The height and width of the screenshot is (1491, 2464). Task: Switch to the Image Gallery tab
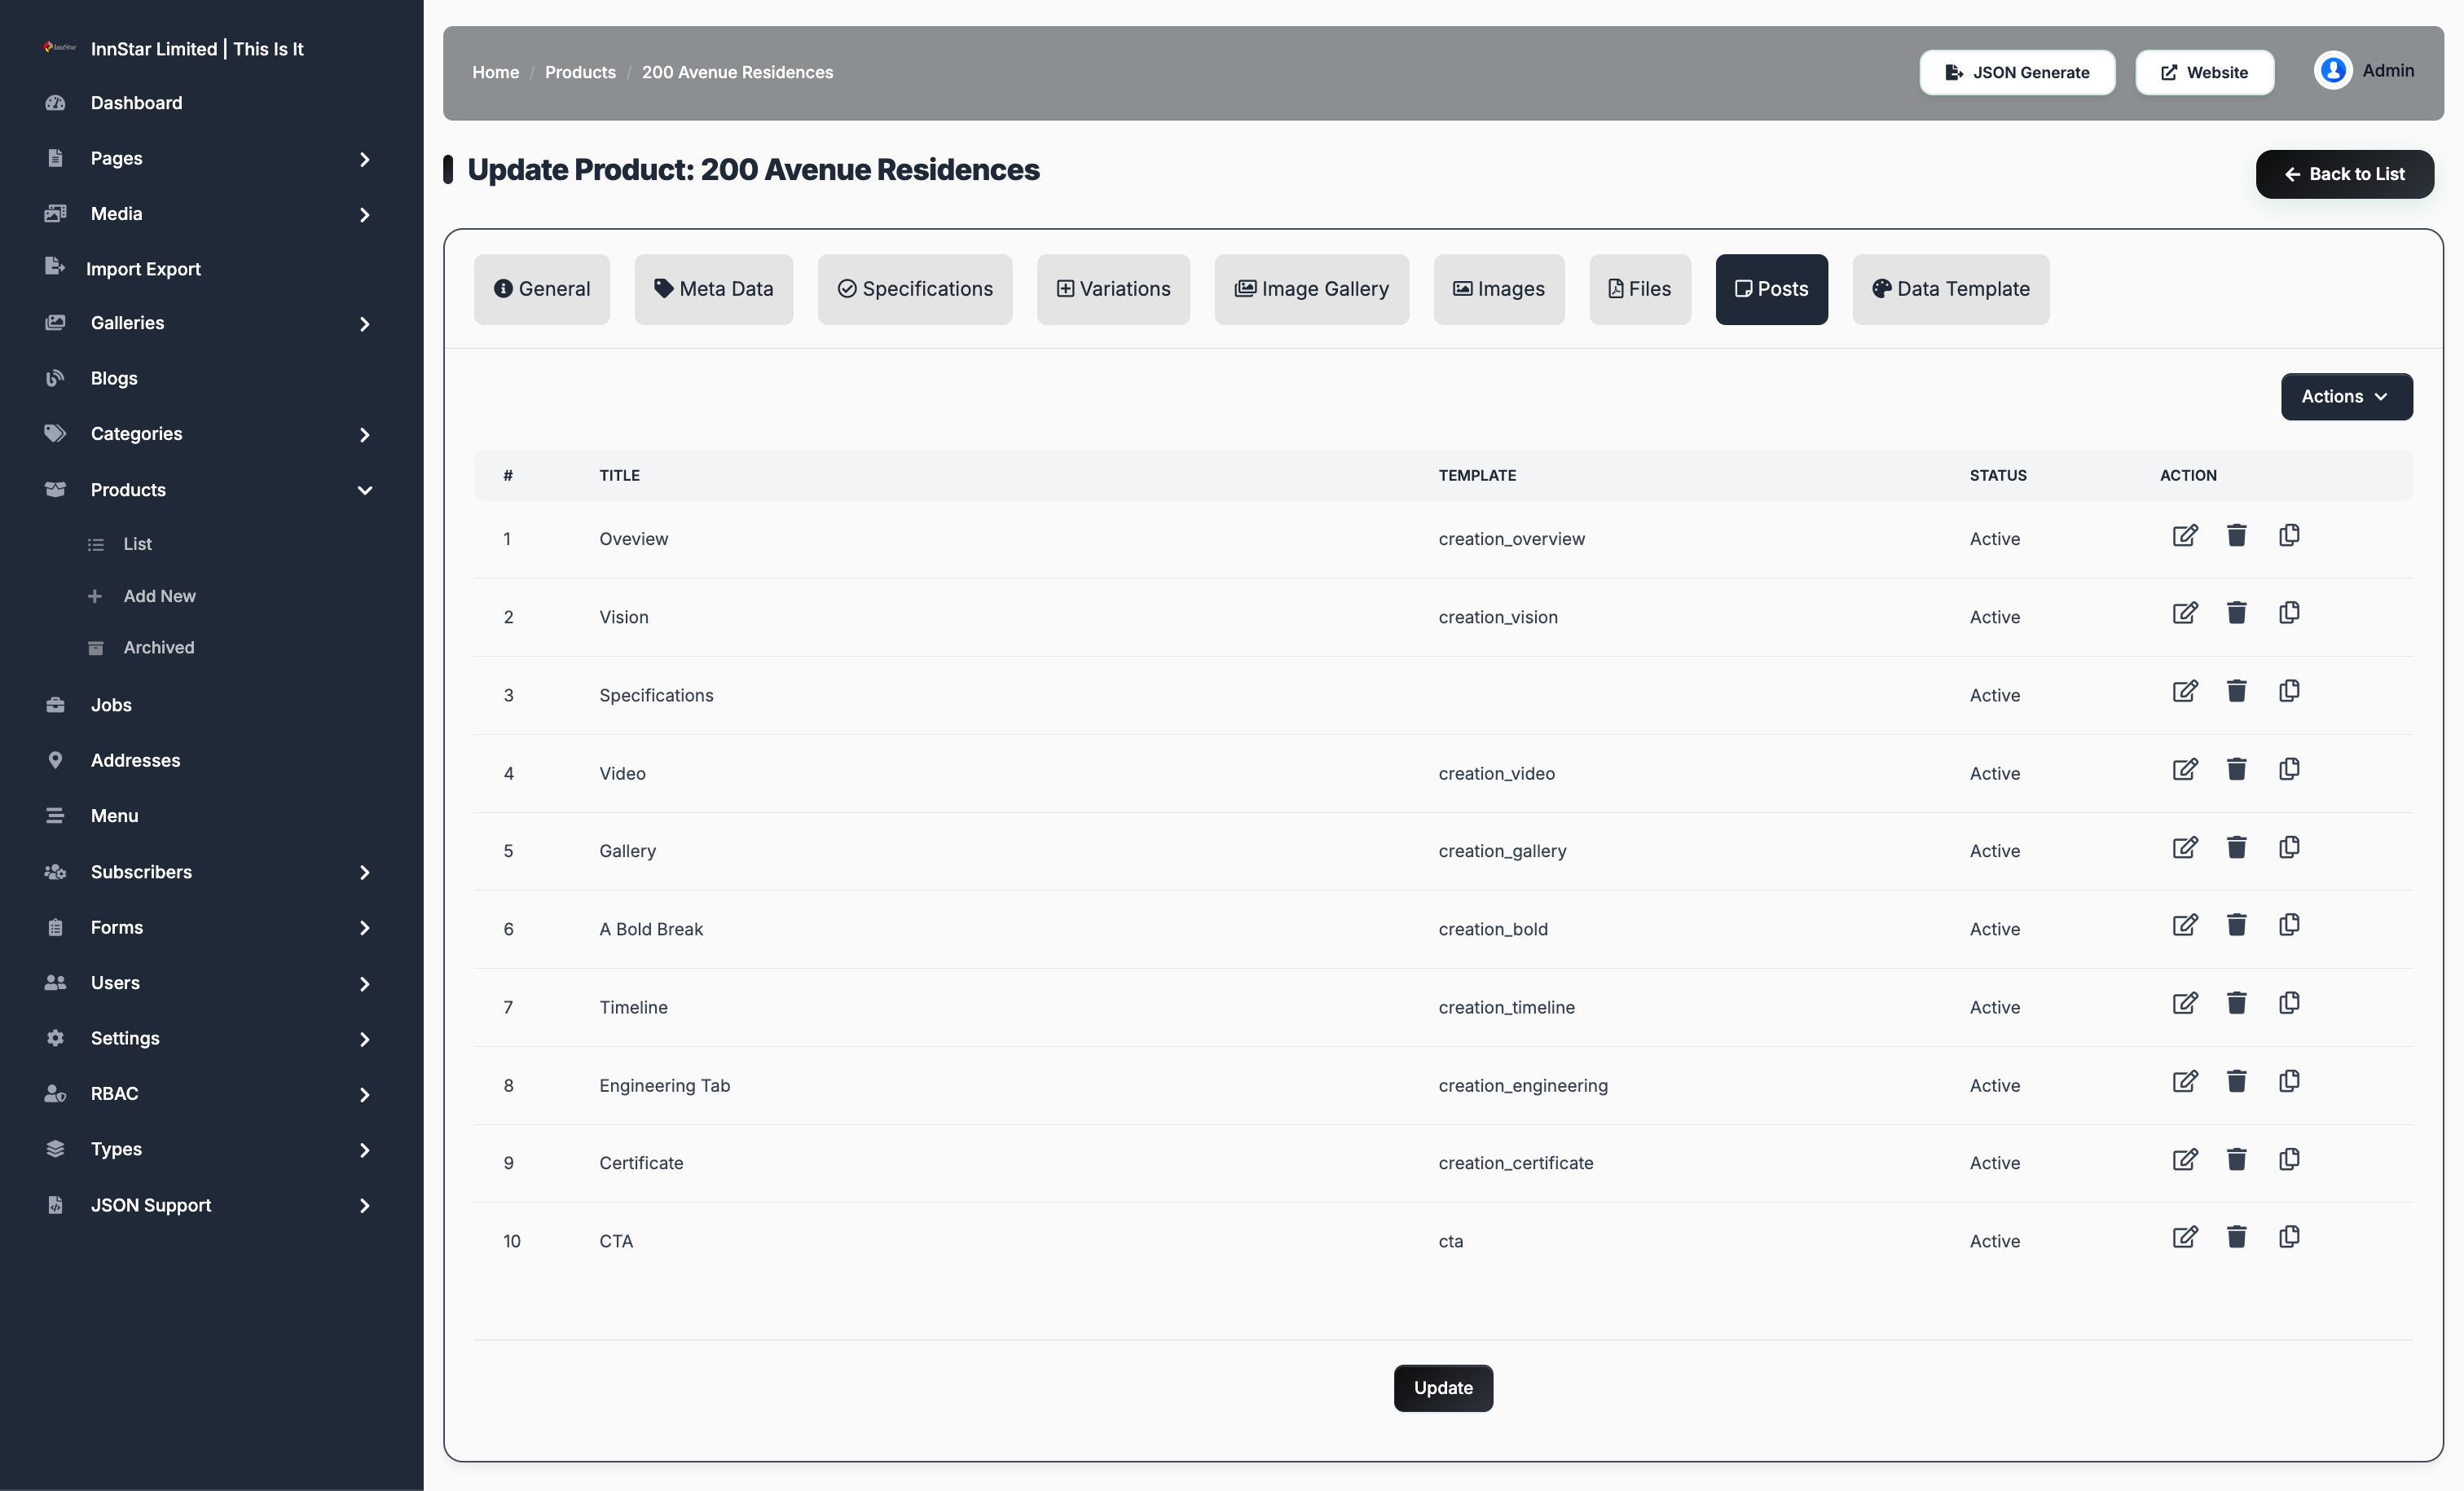pos(1311,289)
